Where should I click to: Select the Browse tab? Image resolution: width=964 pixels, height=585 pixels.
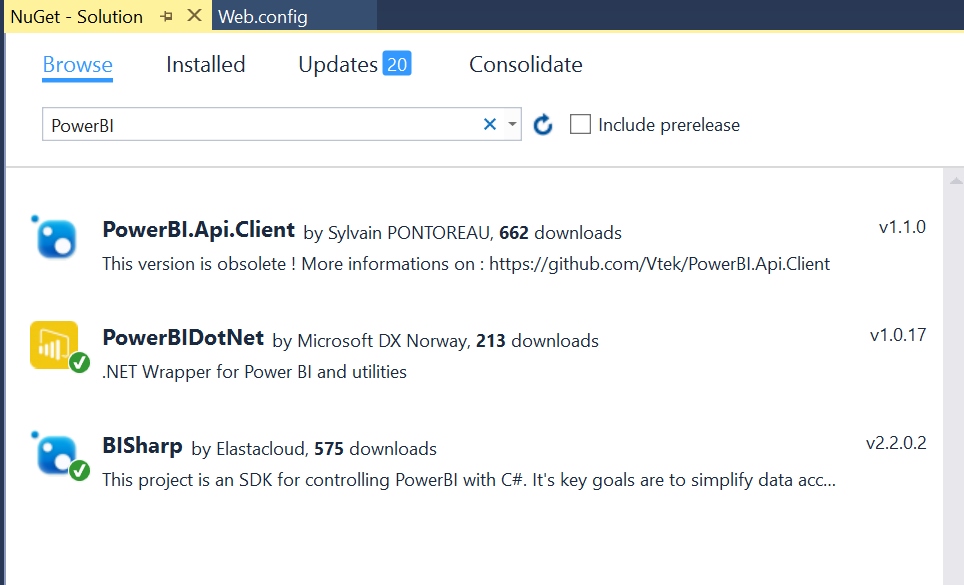tap(77, 65)
